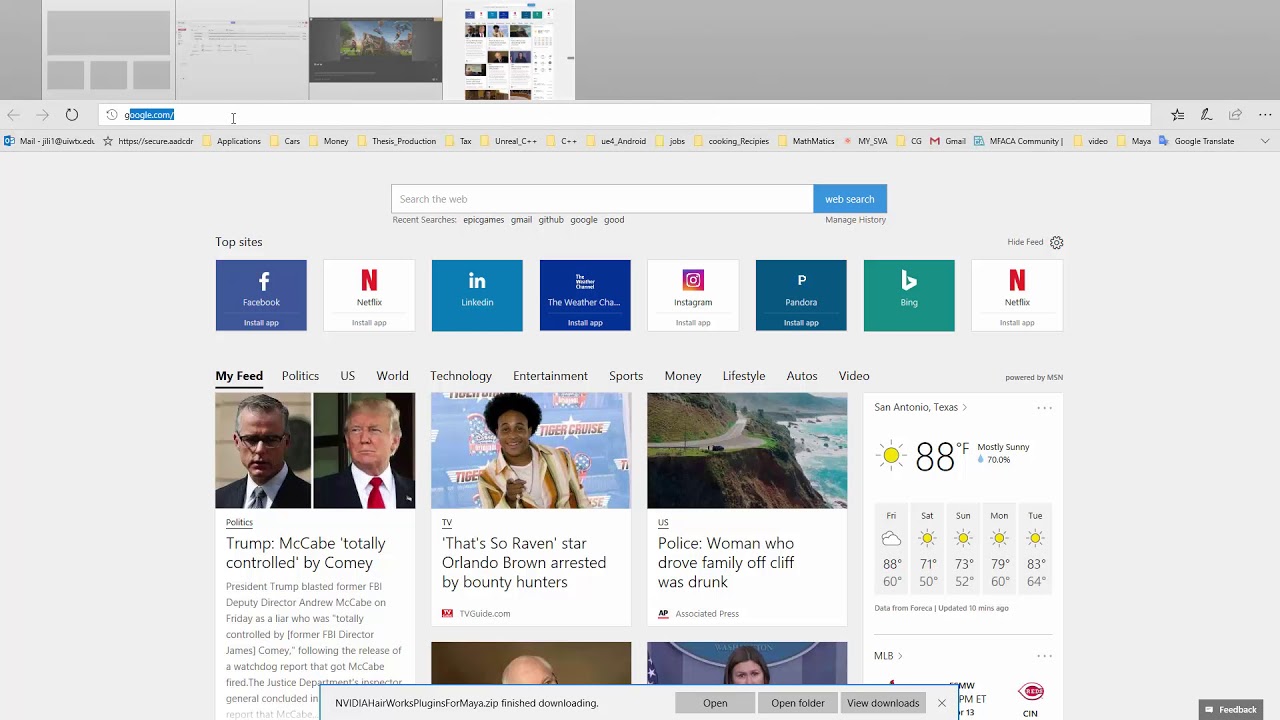Open the Instagram top site tile
The image size is (1280, 720).
693,295
